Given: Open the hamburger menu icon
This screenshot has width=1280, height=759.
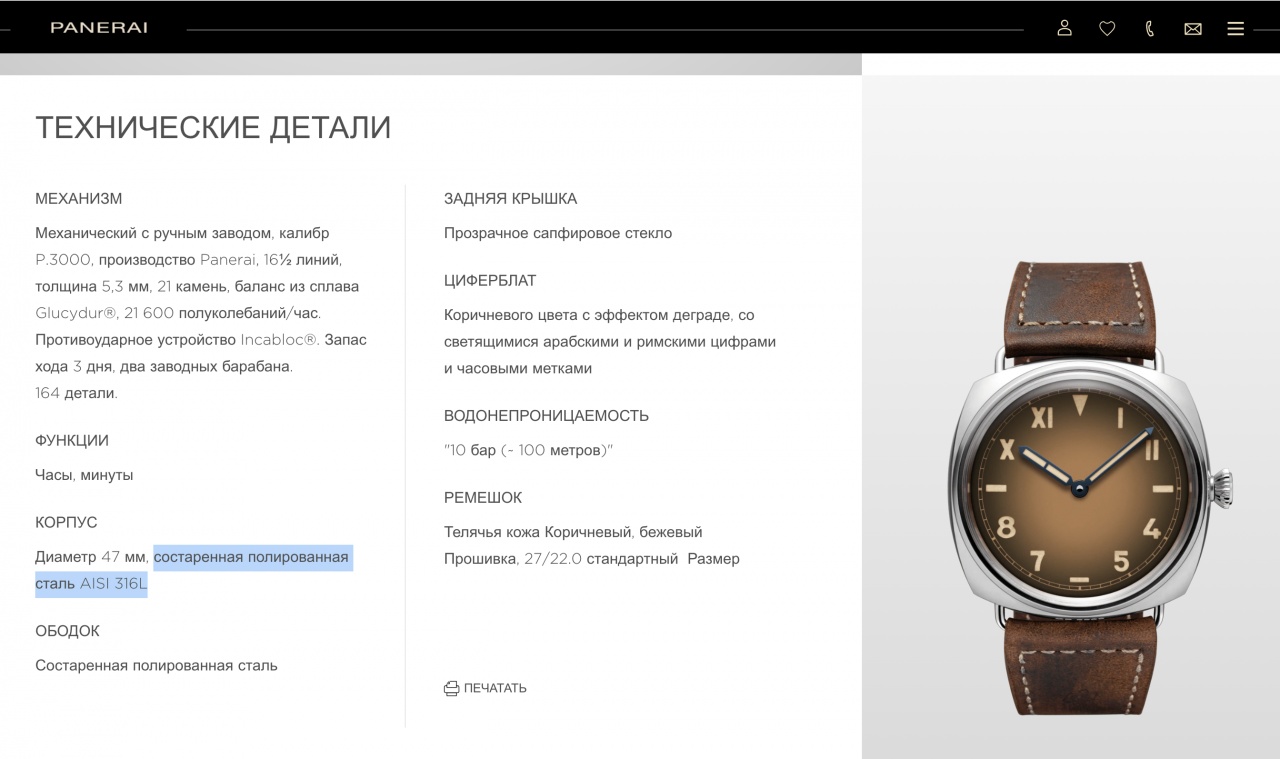Looking at the screenshot, I should pos(1236,29).
